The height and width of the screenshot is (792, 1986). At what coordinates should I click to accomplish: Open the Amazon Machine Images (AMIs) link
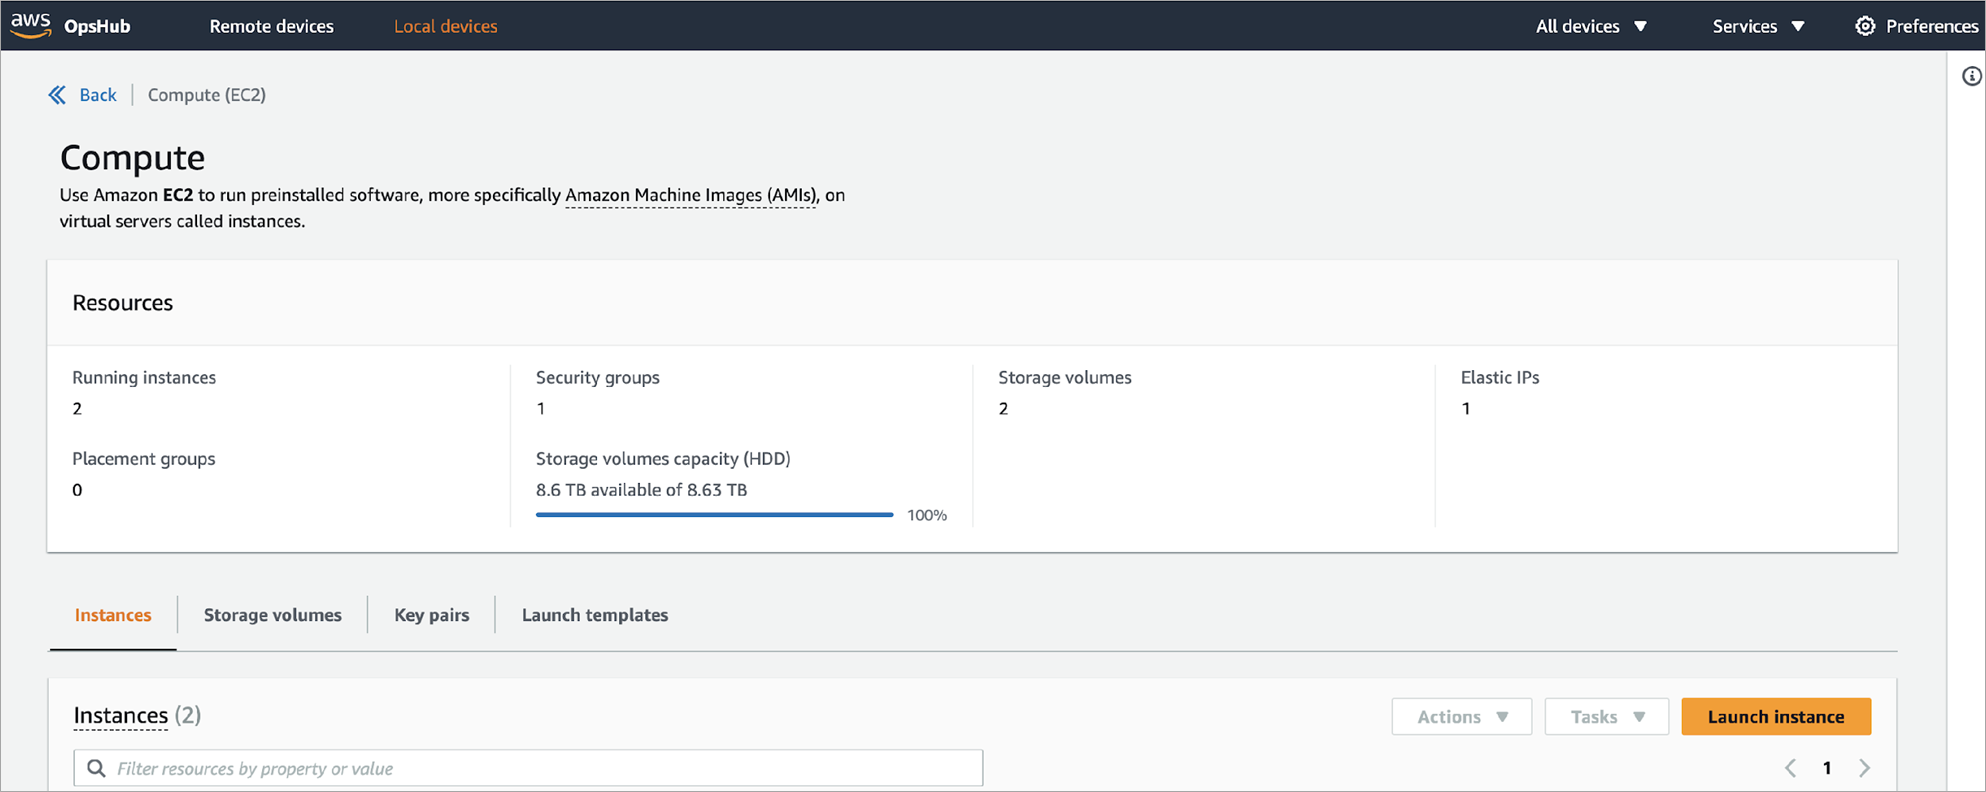click(691, 195)
